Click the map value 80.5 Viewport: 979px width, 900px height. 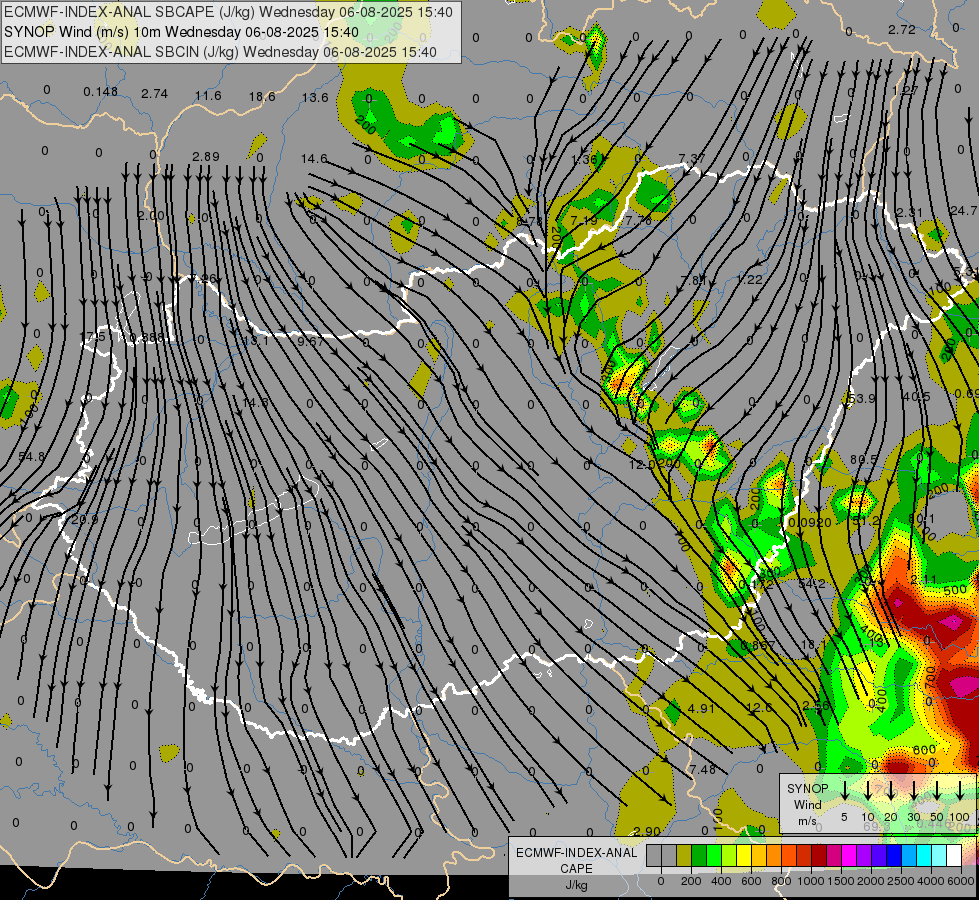(863, 459)
